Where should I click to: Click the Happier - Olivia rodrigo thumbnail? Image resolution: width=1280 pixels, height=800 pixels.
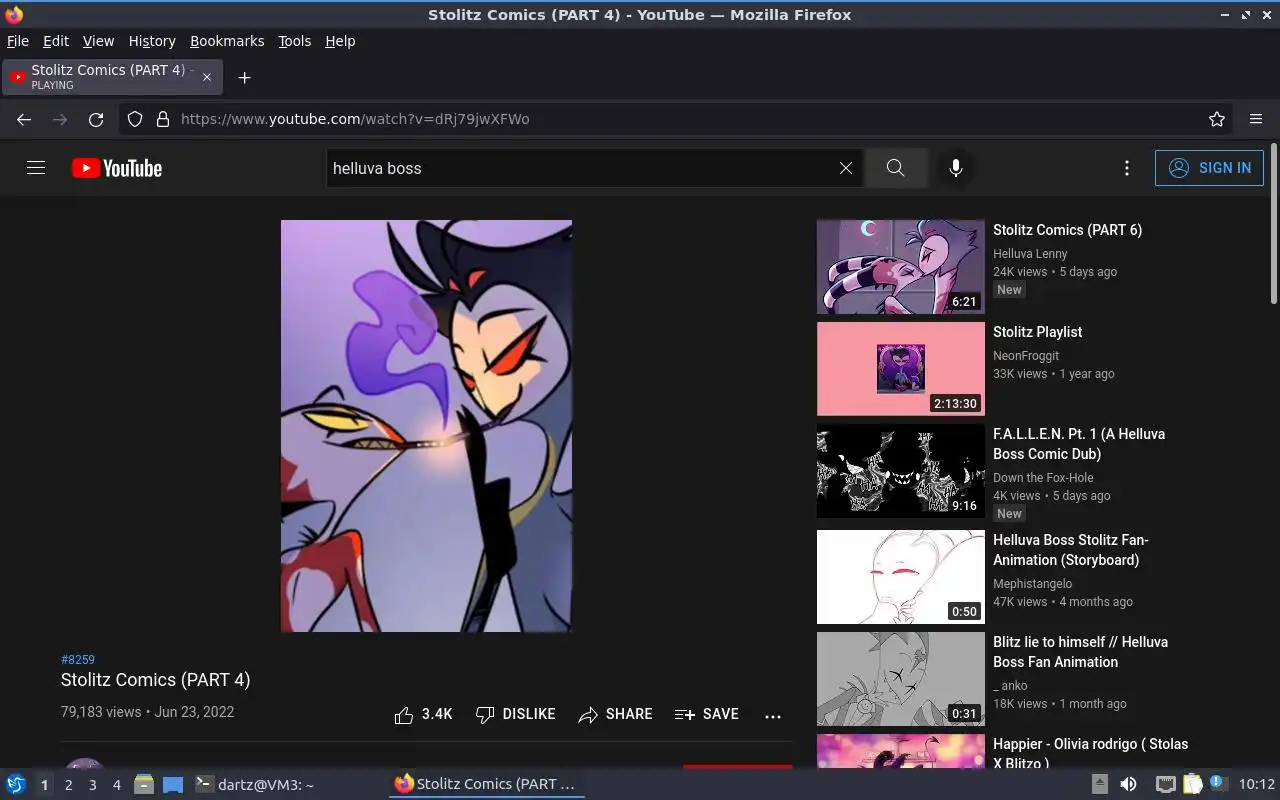pyautogui.click(x=901, y=751)
